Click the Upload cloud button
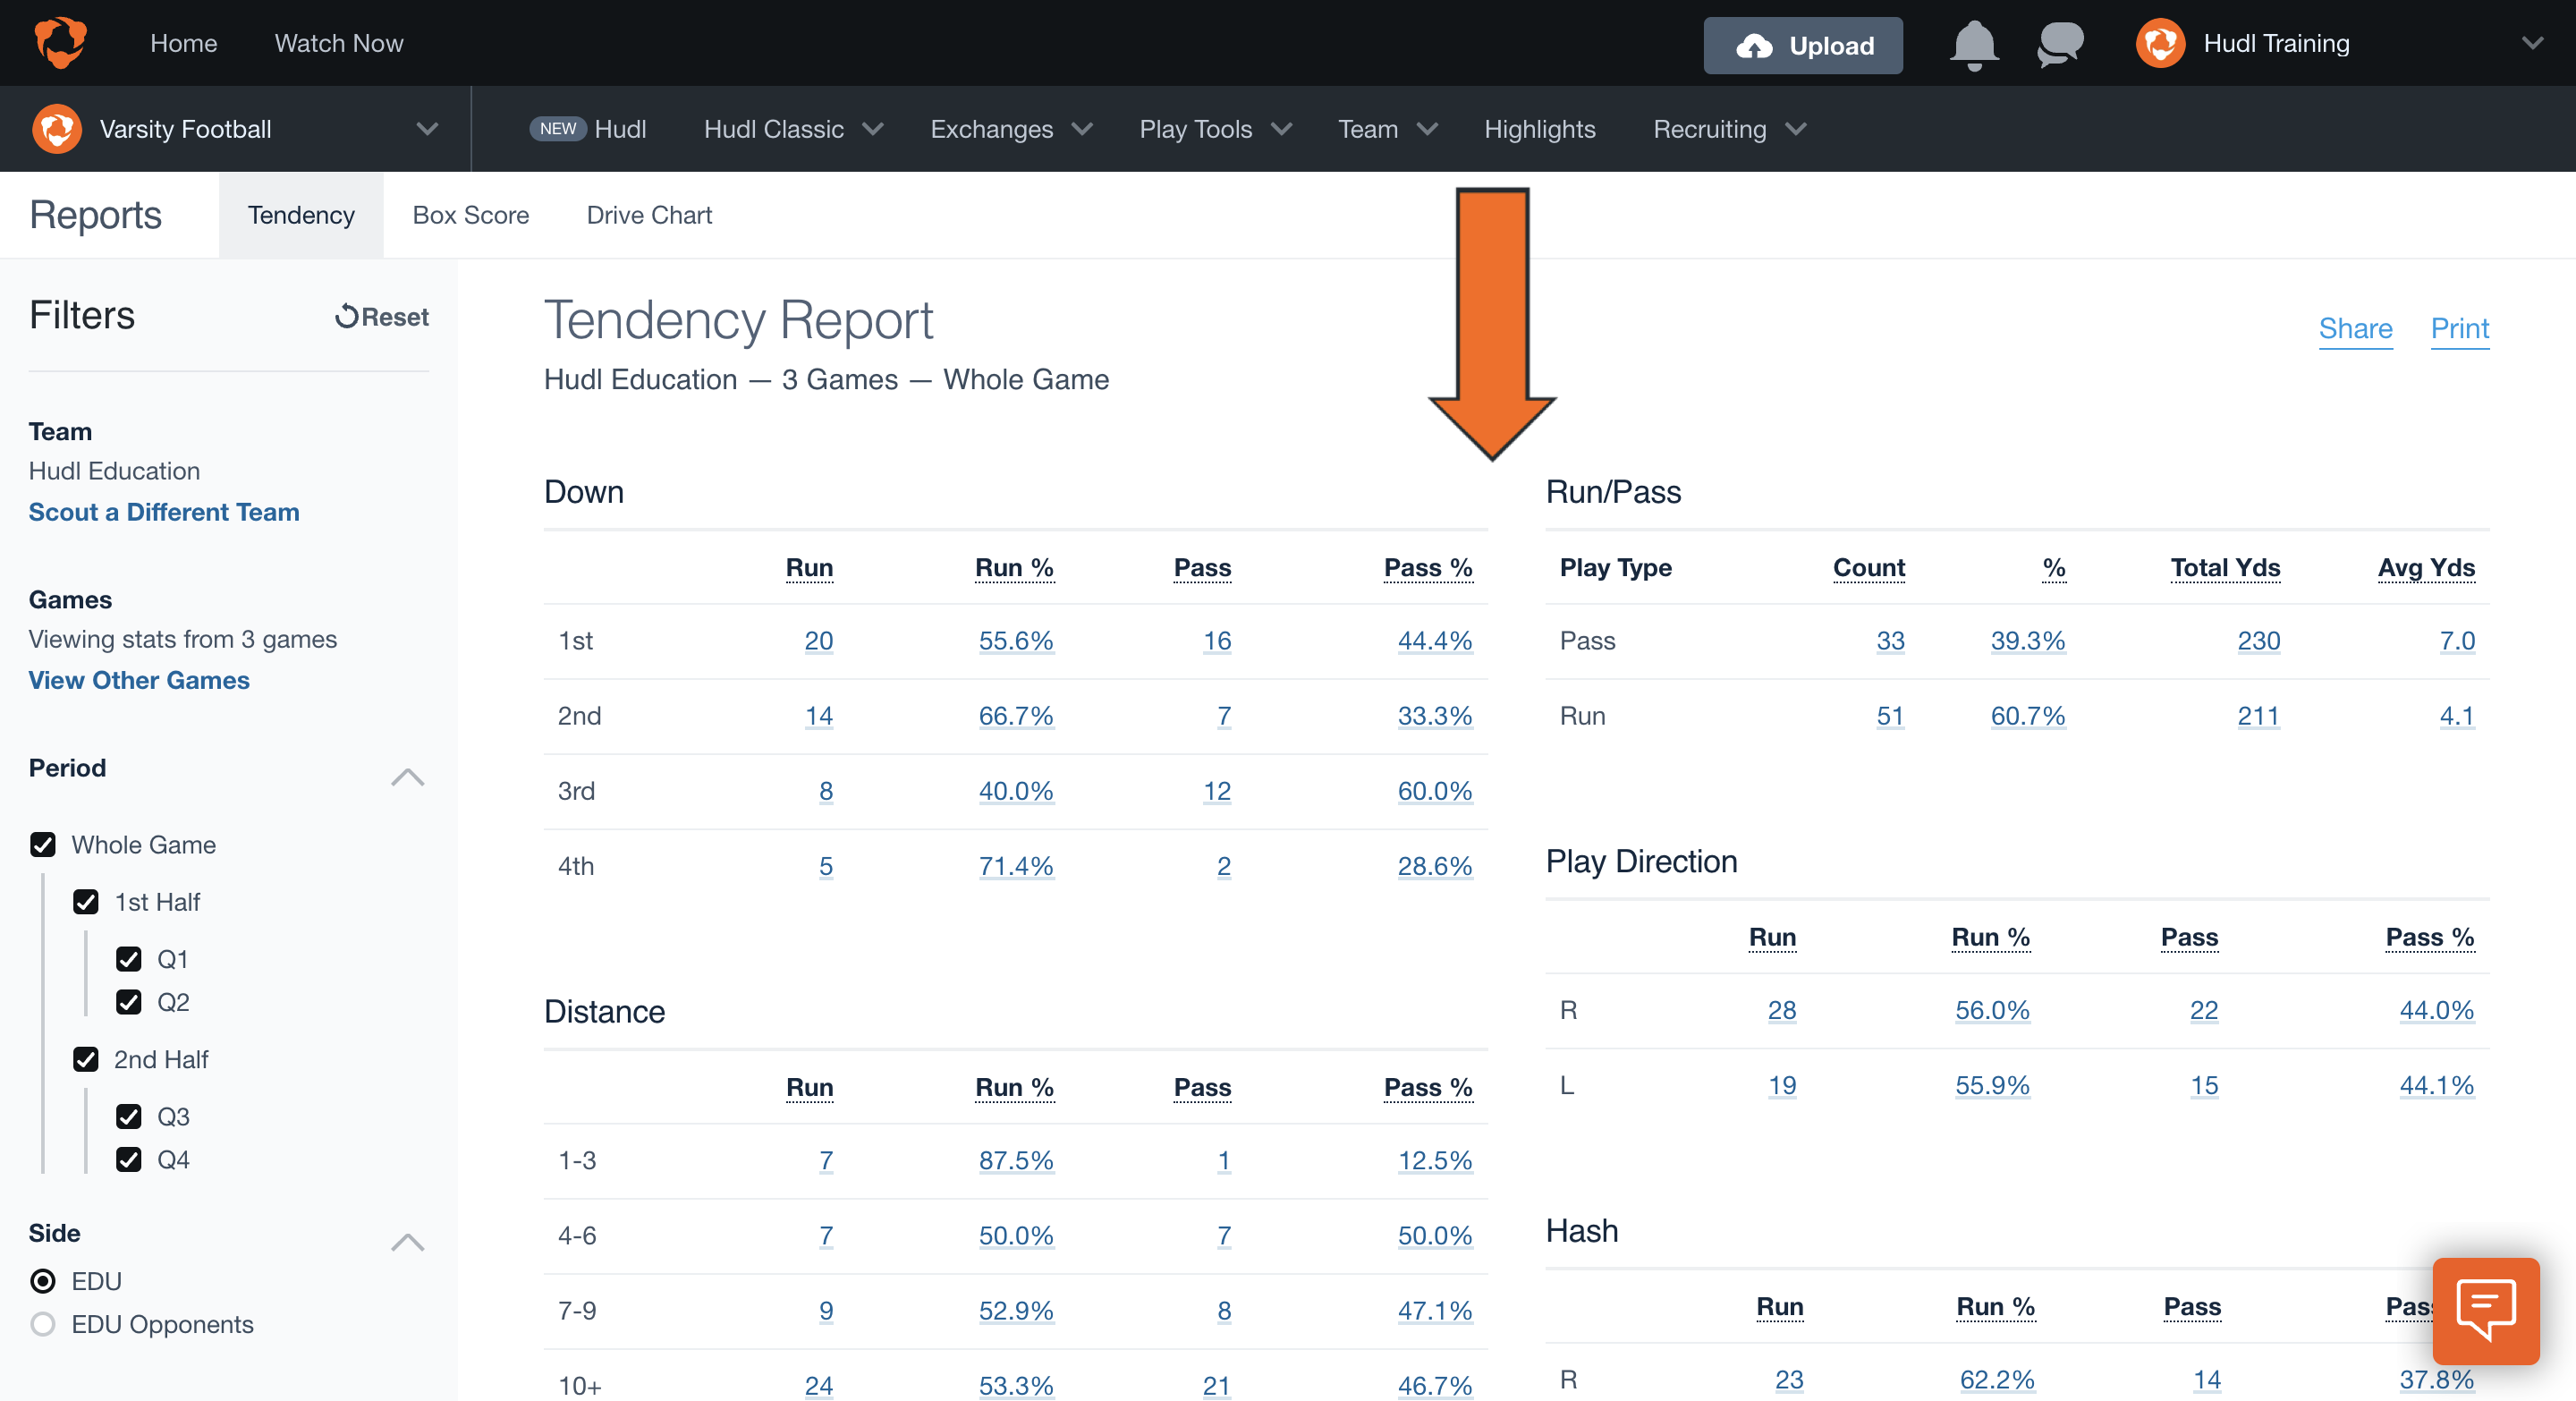 coord(1802,45)
